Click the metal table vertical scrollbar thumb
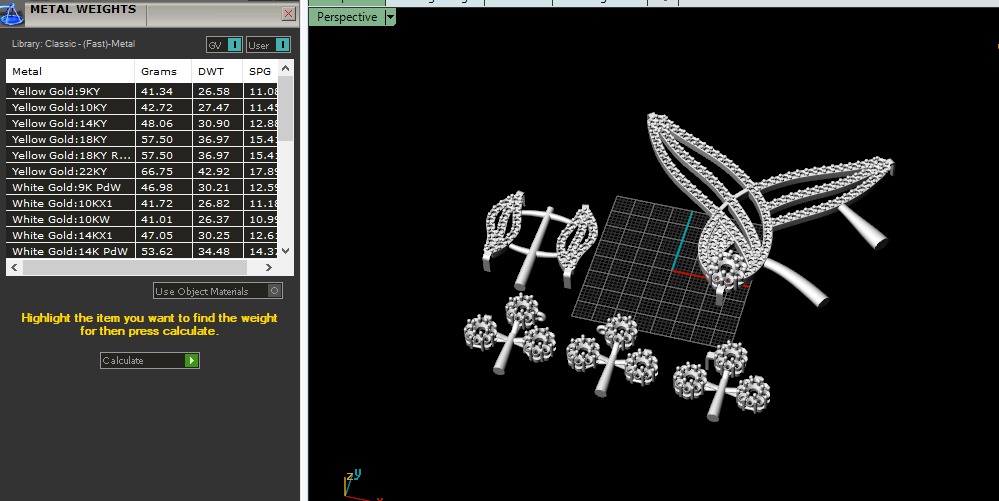Image resolution: width=999 pixels, height=501 pixels. 285,108
